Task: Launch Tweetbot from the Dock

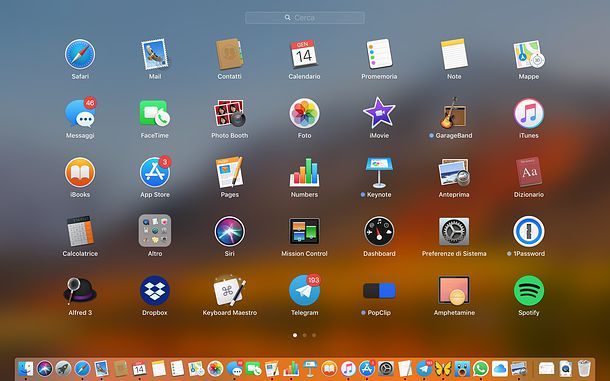Action: [x=462, y=368]
